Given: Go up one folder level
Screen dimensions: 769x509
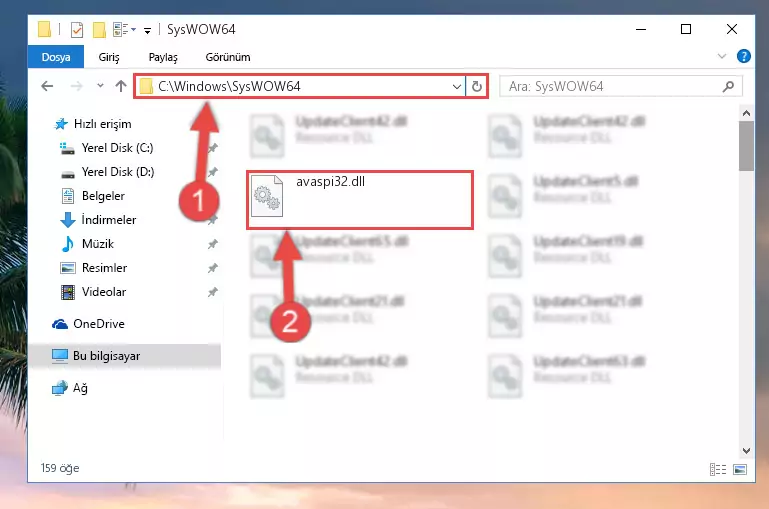Looking at the screenshot, I should (x=121, y=86).
